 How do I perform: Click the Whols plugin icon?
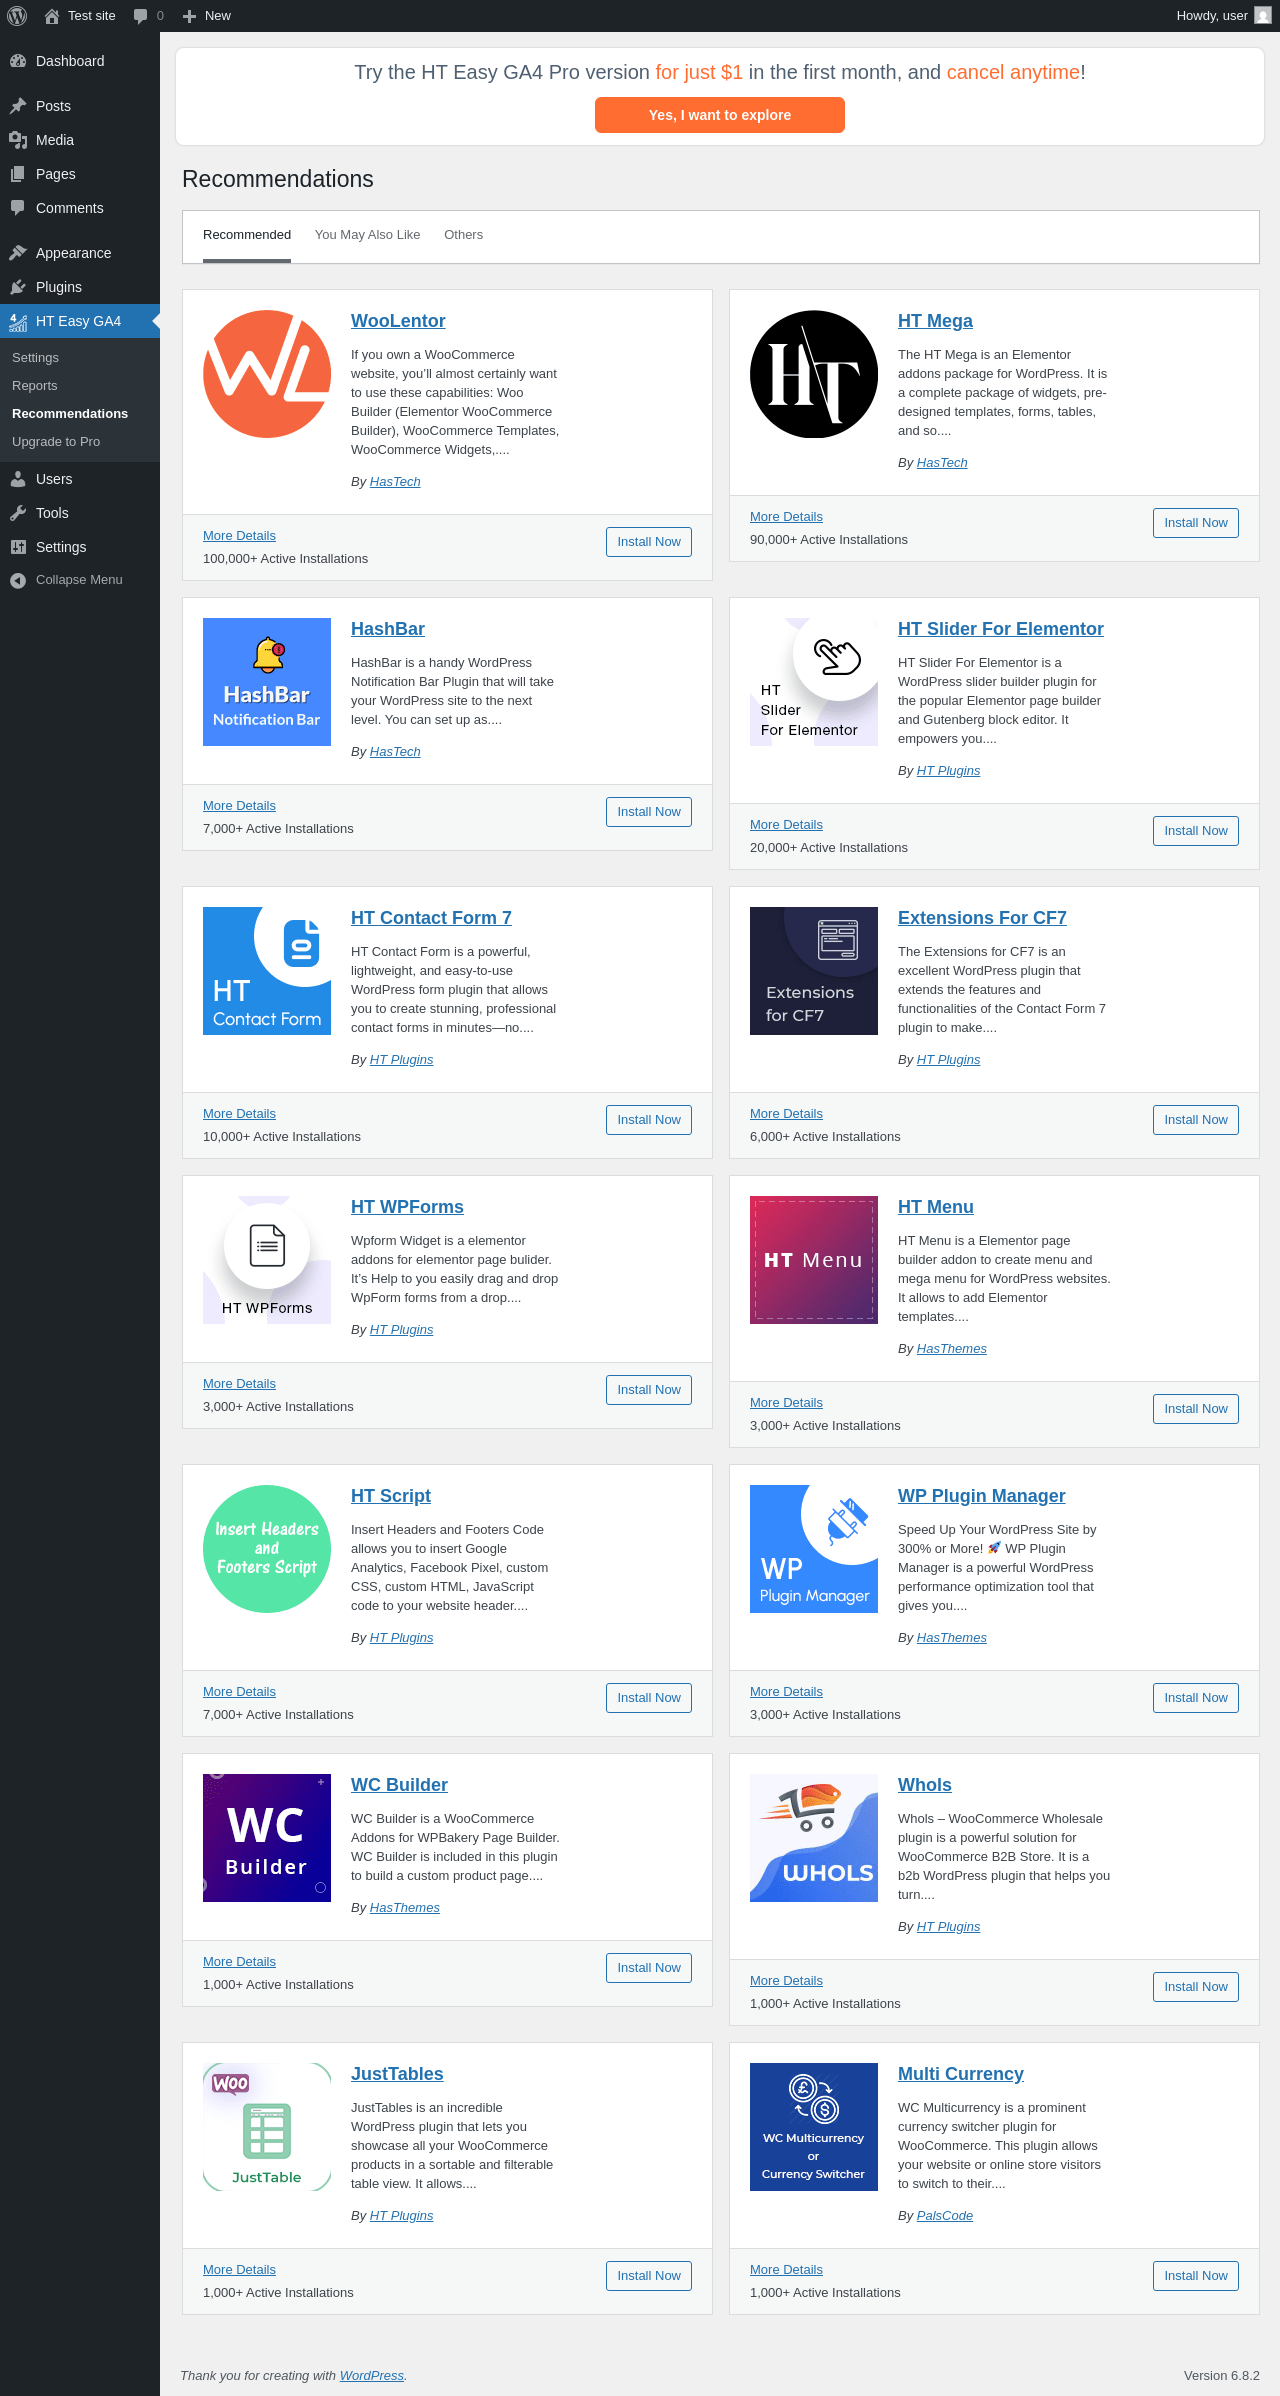coord(814,1838)
